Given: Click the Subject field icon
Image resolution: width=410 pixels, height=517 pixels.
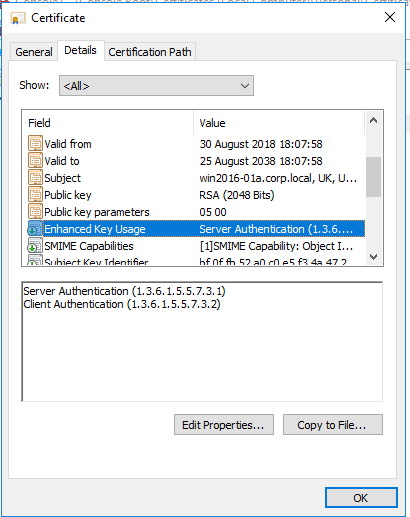Looking at the screenshot, I should [x=35, y=178].
